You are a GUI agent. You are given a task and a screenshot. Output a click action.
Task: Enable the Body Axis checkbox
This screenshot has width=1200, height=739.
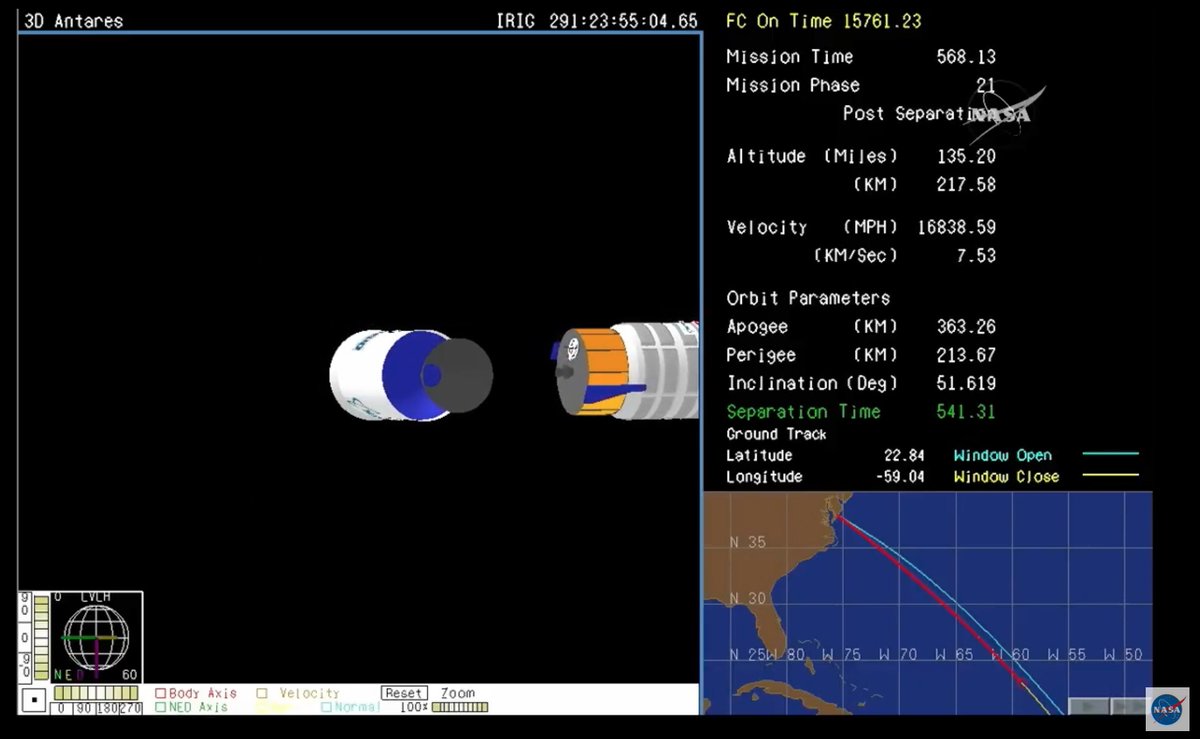pos(160,693)
